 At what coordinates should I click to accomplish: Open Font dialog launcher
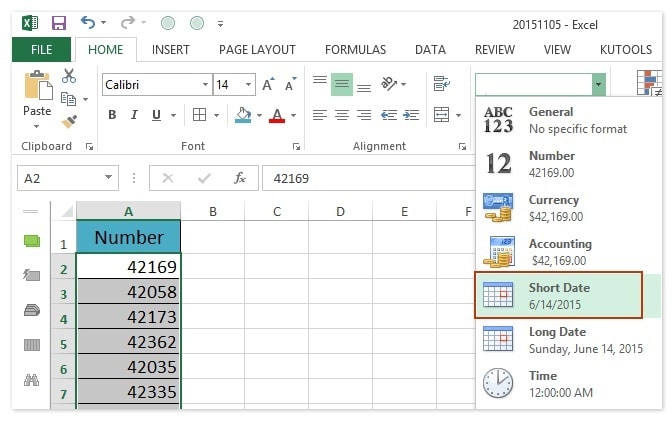[296, 147]
